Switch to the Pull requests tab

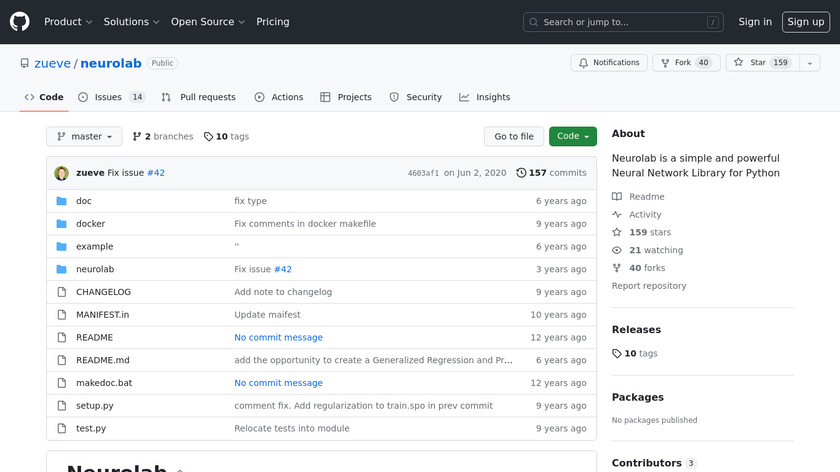[199, 97]
